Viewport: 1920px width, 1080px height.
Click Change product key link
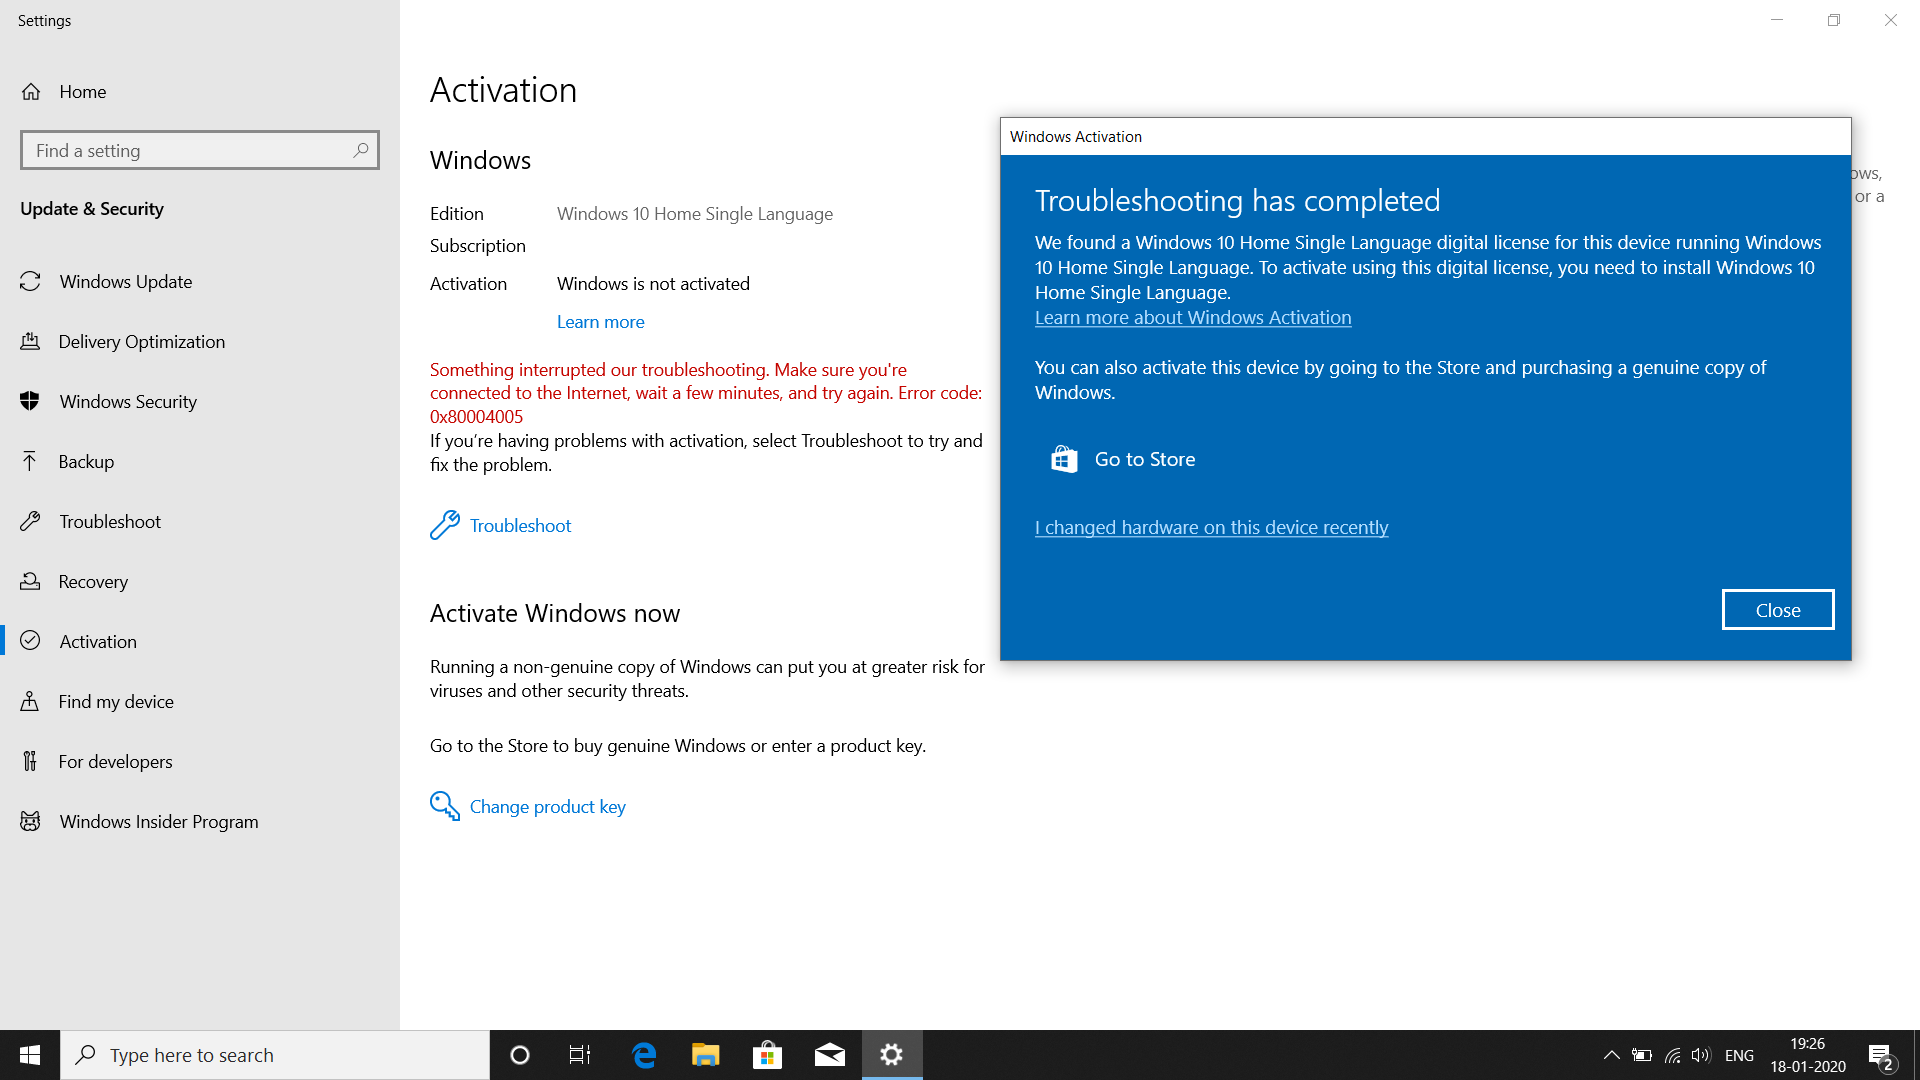click(547, 807)
